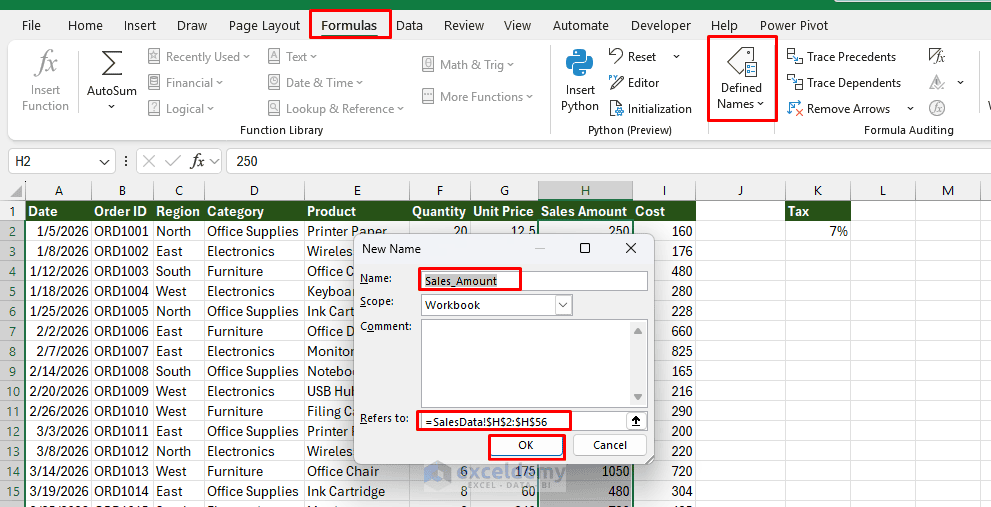Click the fx icon in the formula bar
The image size is (991, 507).
[x=198, y=161]
